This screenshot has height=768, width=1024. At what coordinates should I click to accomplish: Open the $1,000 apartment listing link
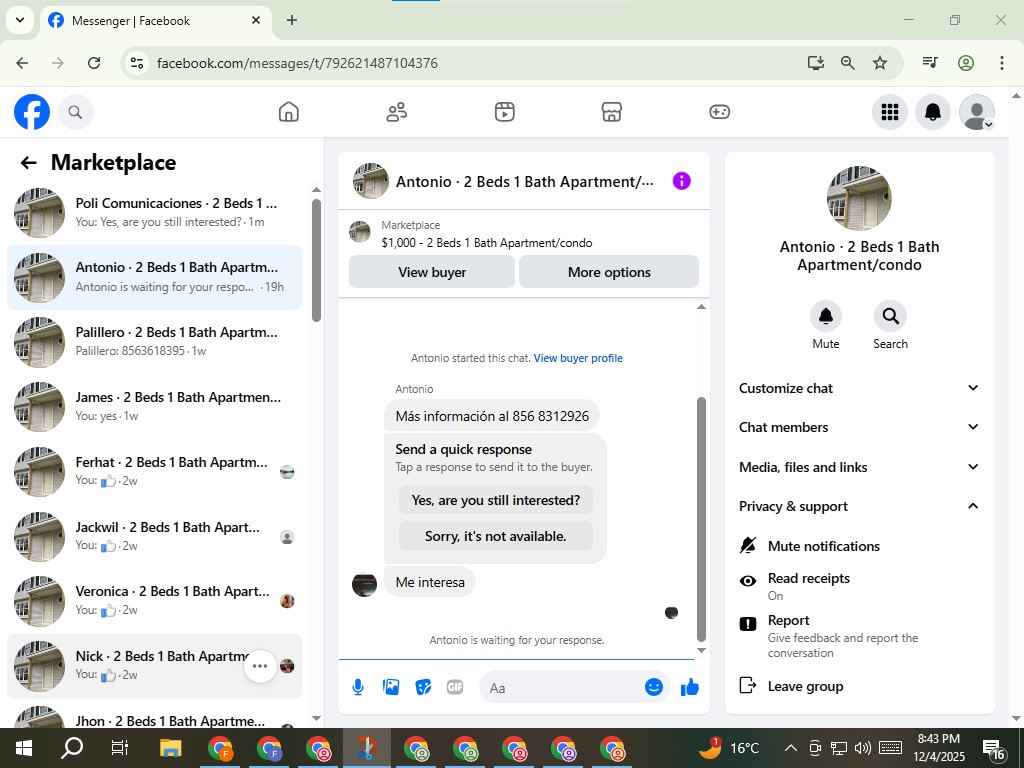coord(487,243)
